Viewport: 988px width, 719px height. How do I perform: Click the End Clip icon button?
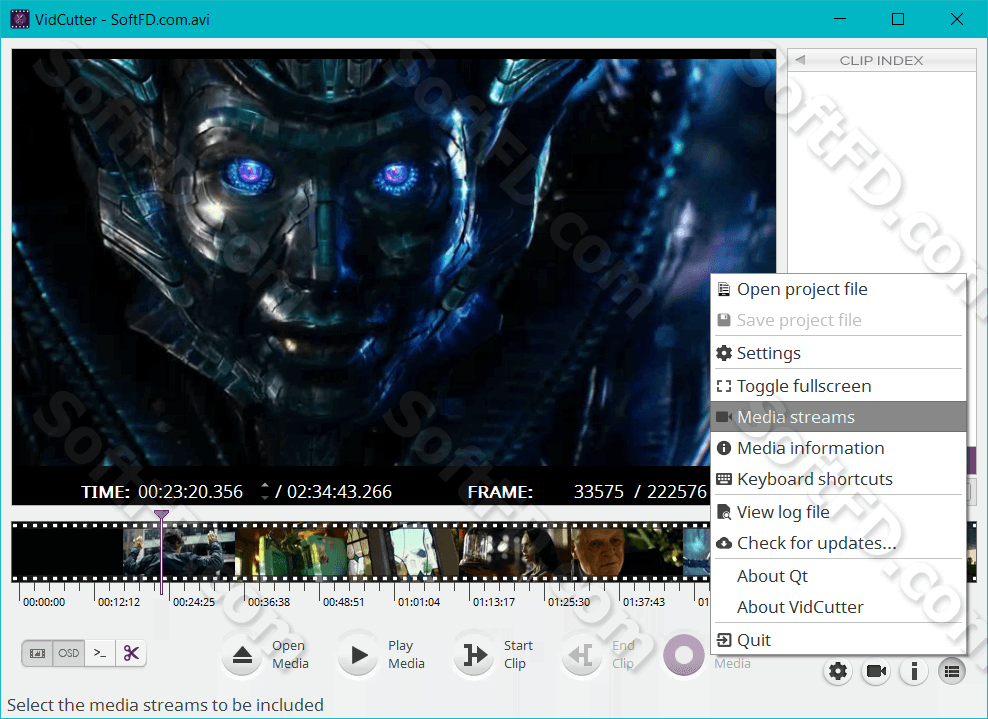pos(582,655)
